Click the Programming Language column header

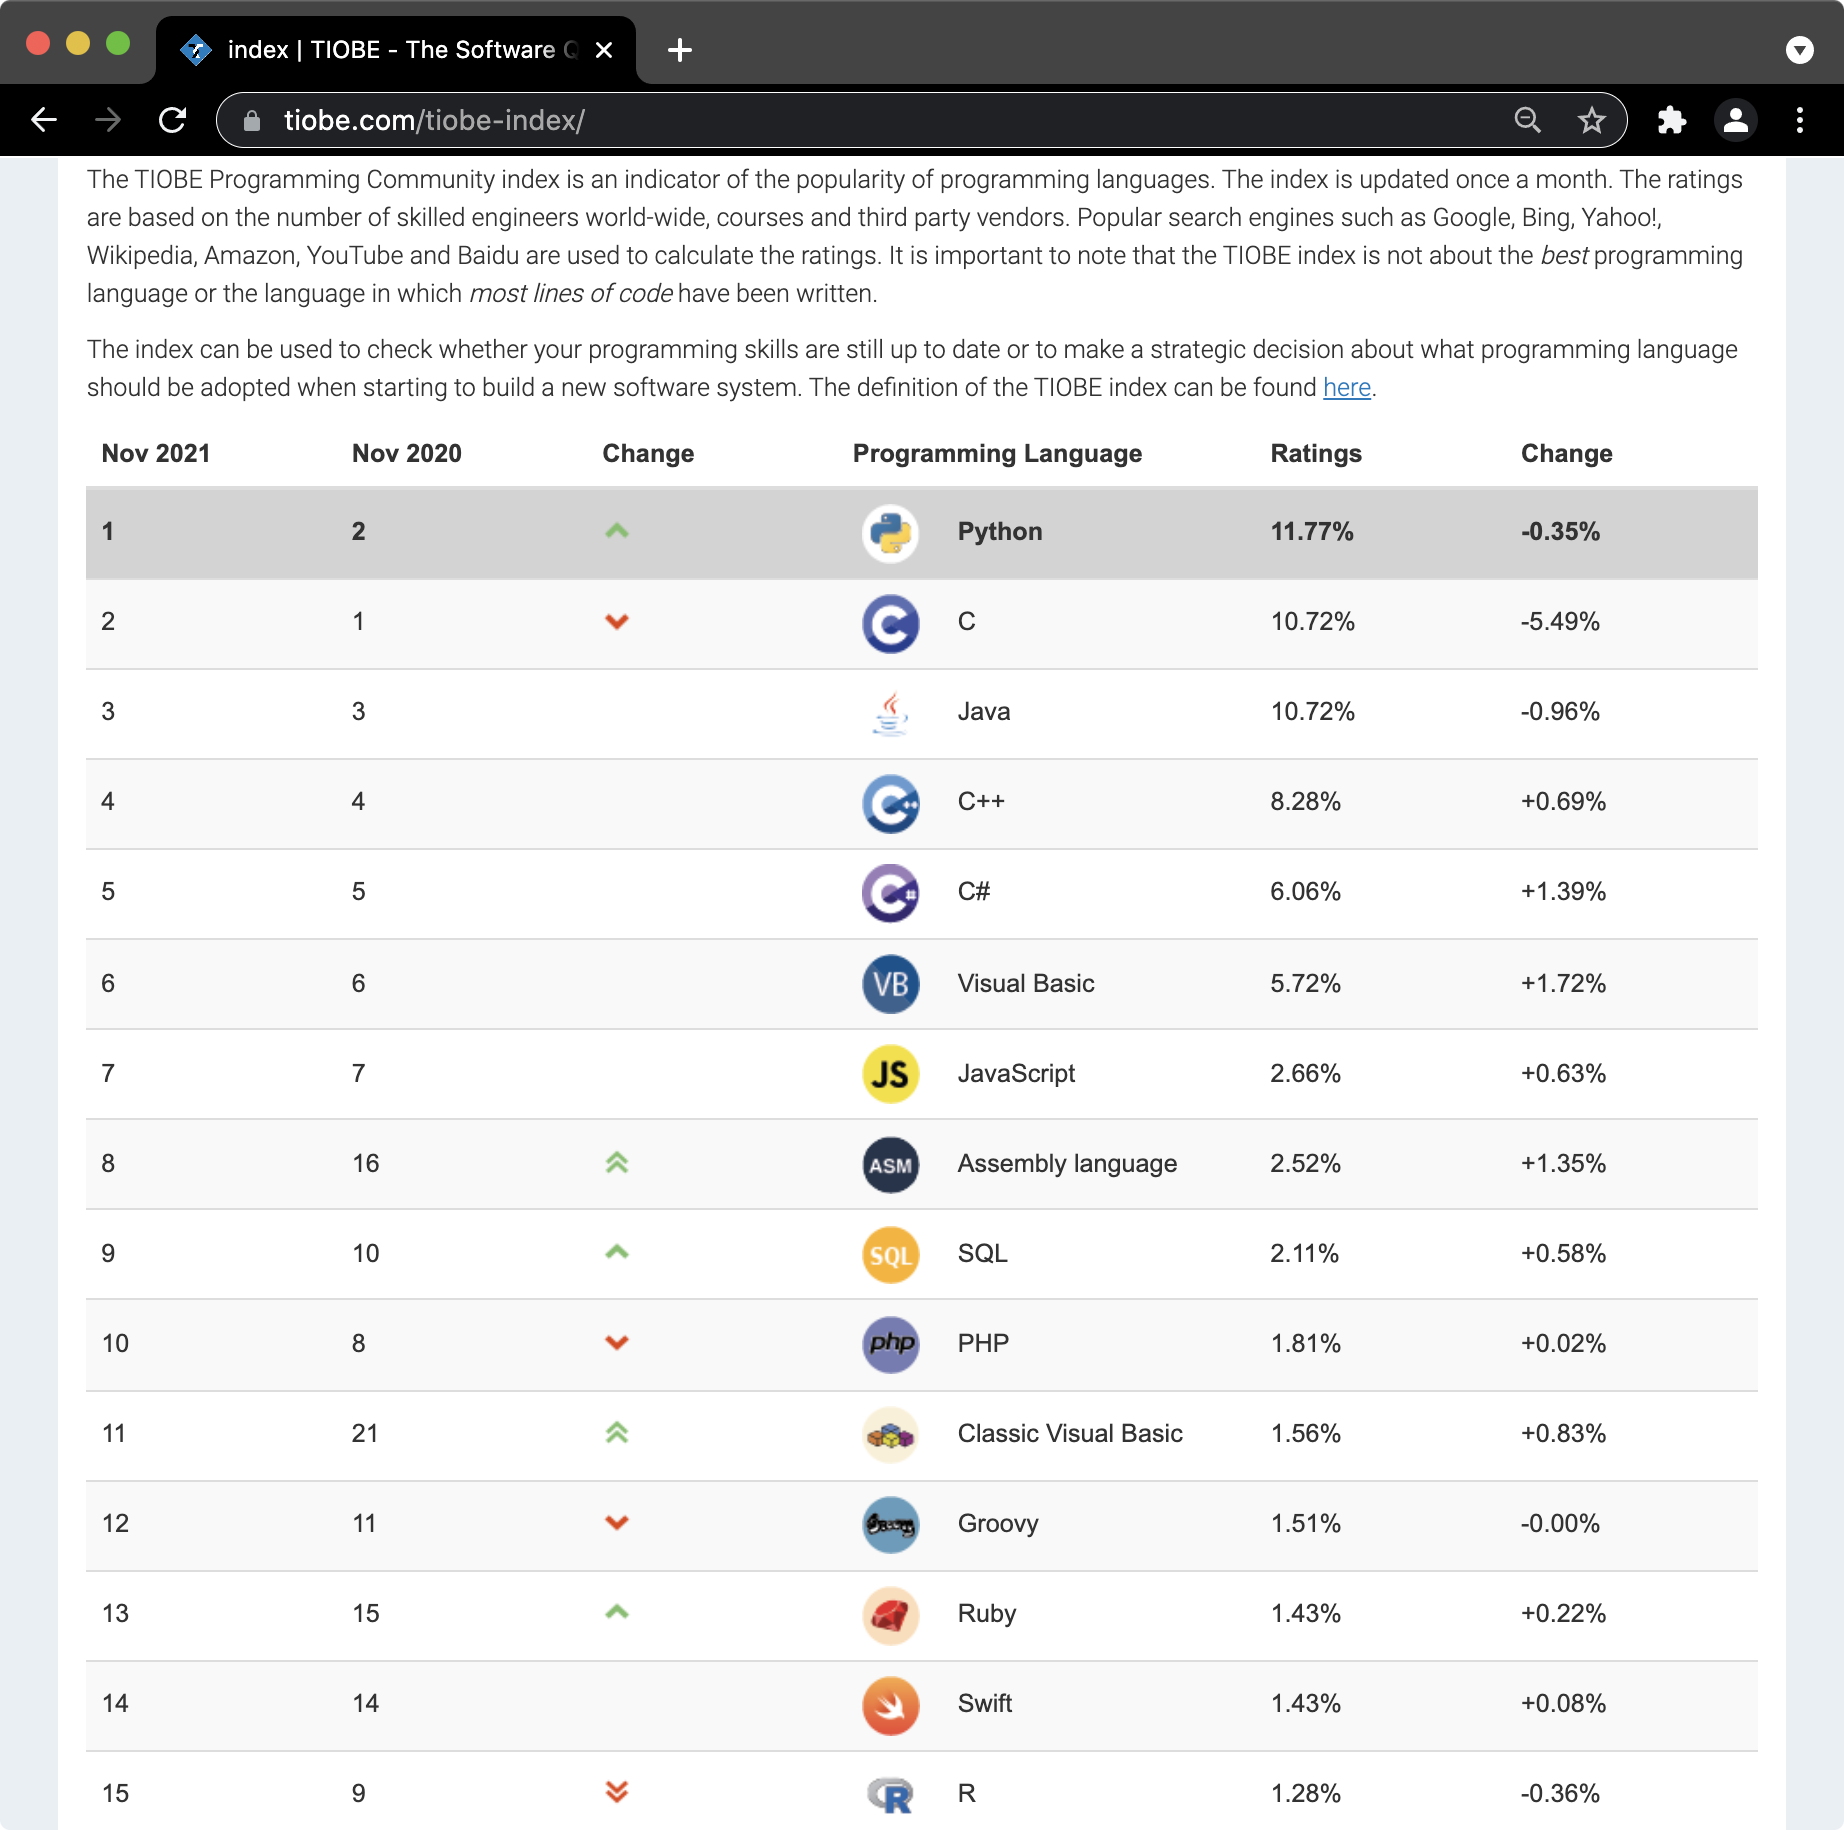pyautogui.click(x=997, y=454)
